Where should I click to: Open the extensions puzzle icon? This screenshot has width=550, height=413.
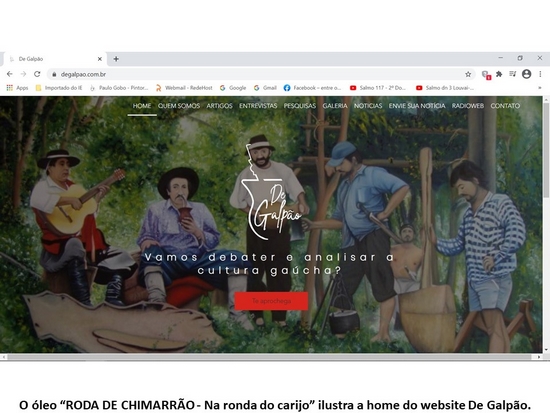(x=499, y=74)
